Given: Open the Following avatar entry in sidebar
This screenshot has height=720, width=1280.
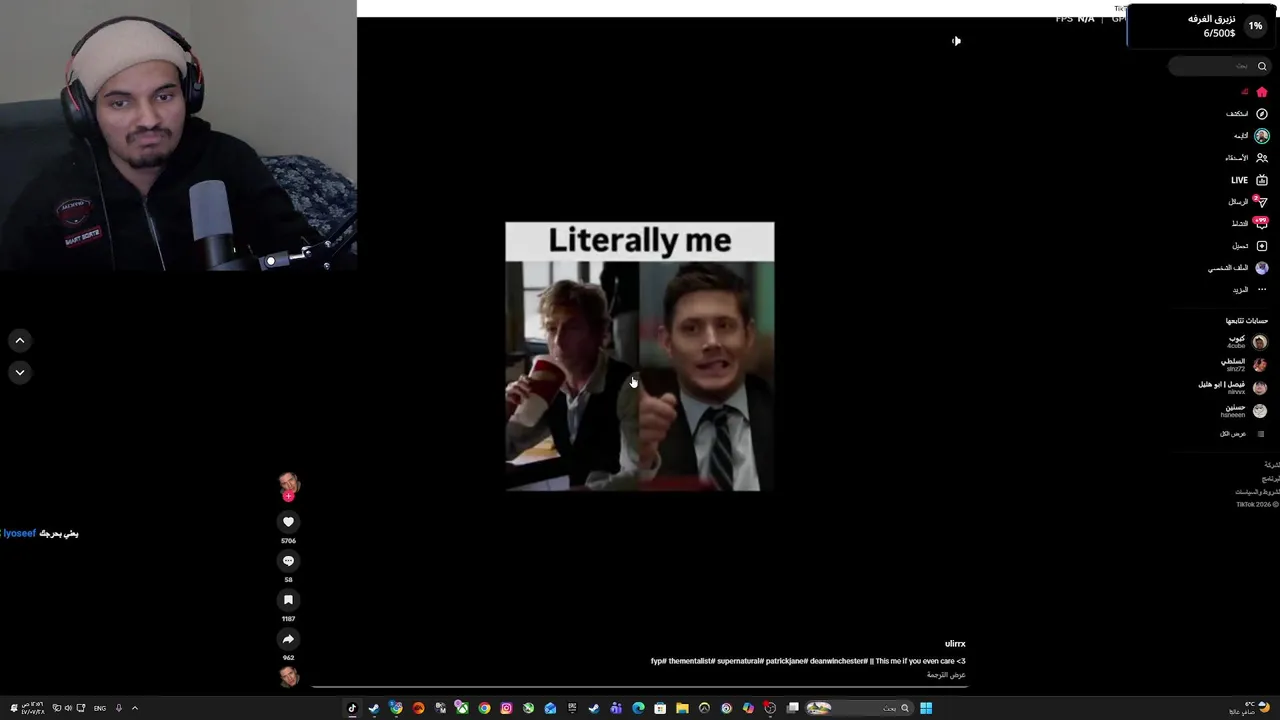Looking at the screenshot, I should pos(1262,136).
